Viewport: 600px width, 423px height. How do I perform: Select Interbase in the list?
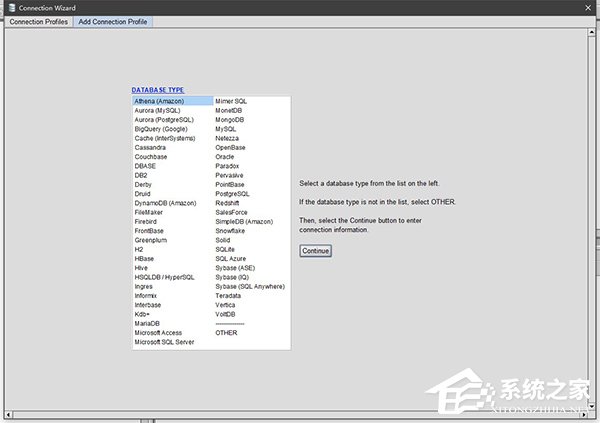pyautogui.click(x=148, y=305)
